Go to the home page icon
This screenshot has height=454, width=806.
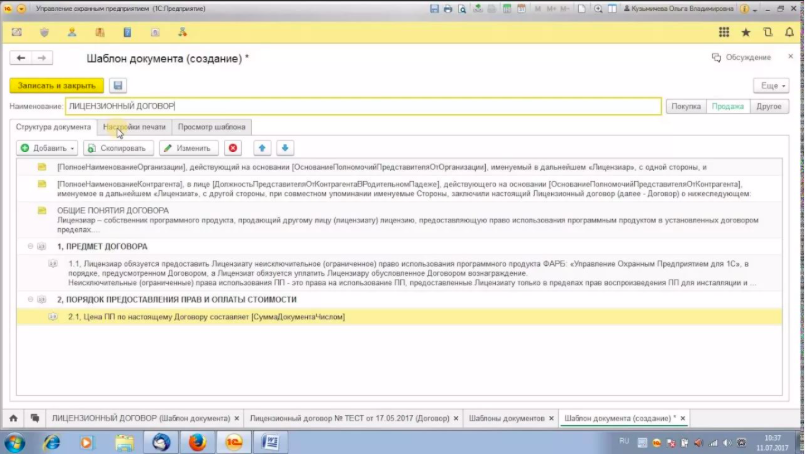pyautogui.click(x=13, y=419)
